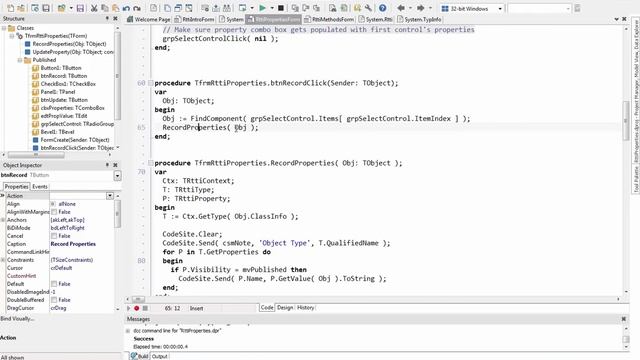Image resolution: width=640 pixels, height=360 pixels.
Task: Toggle the Default property checkbox
Action: (54, 284)
